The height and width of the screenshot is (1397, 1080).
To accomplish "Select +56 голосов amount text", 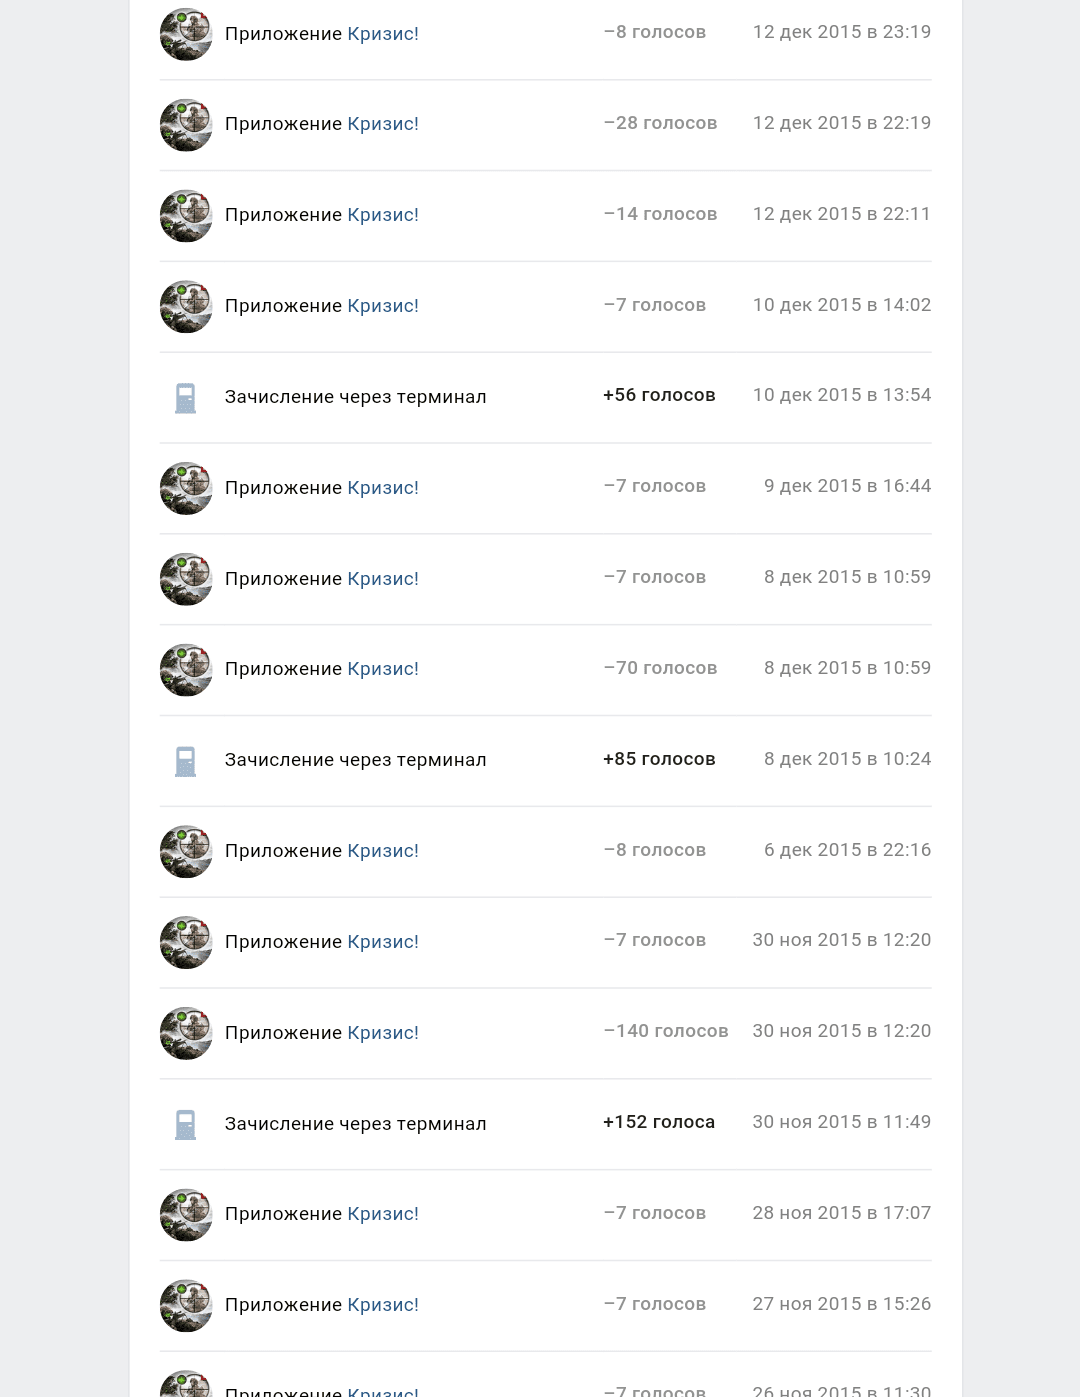I will pyautogui.click(x=659, y=395).
